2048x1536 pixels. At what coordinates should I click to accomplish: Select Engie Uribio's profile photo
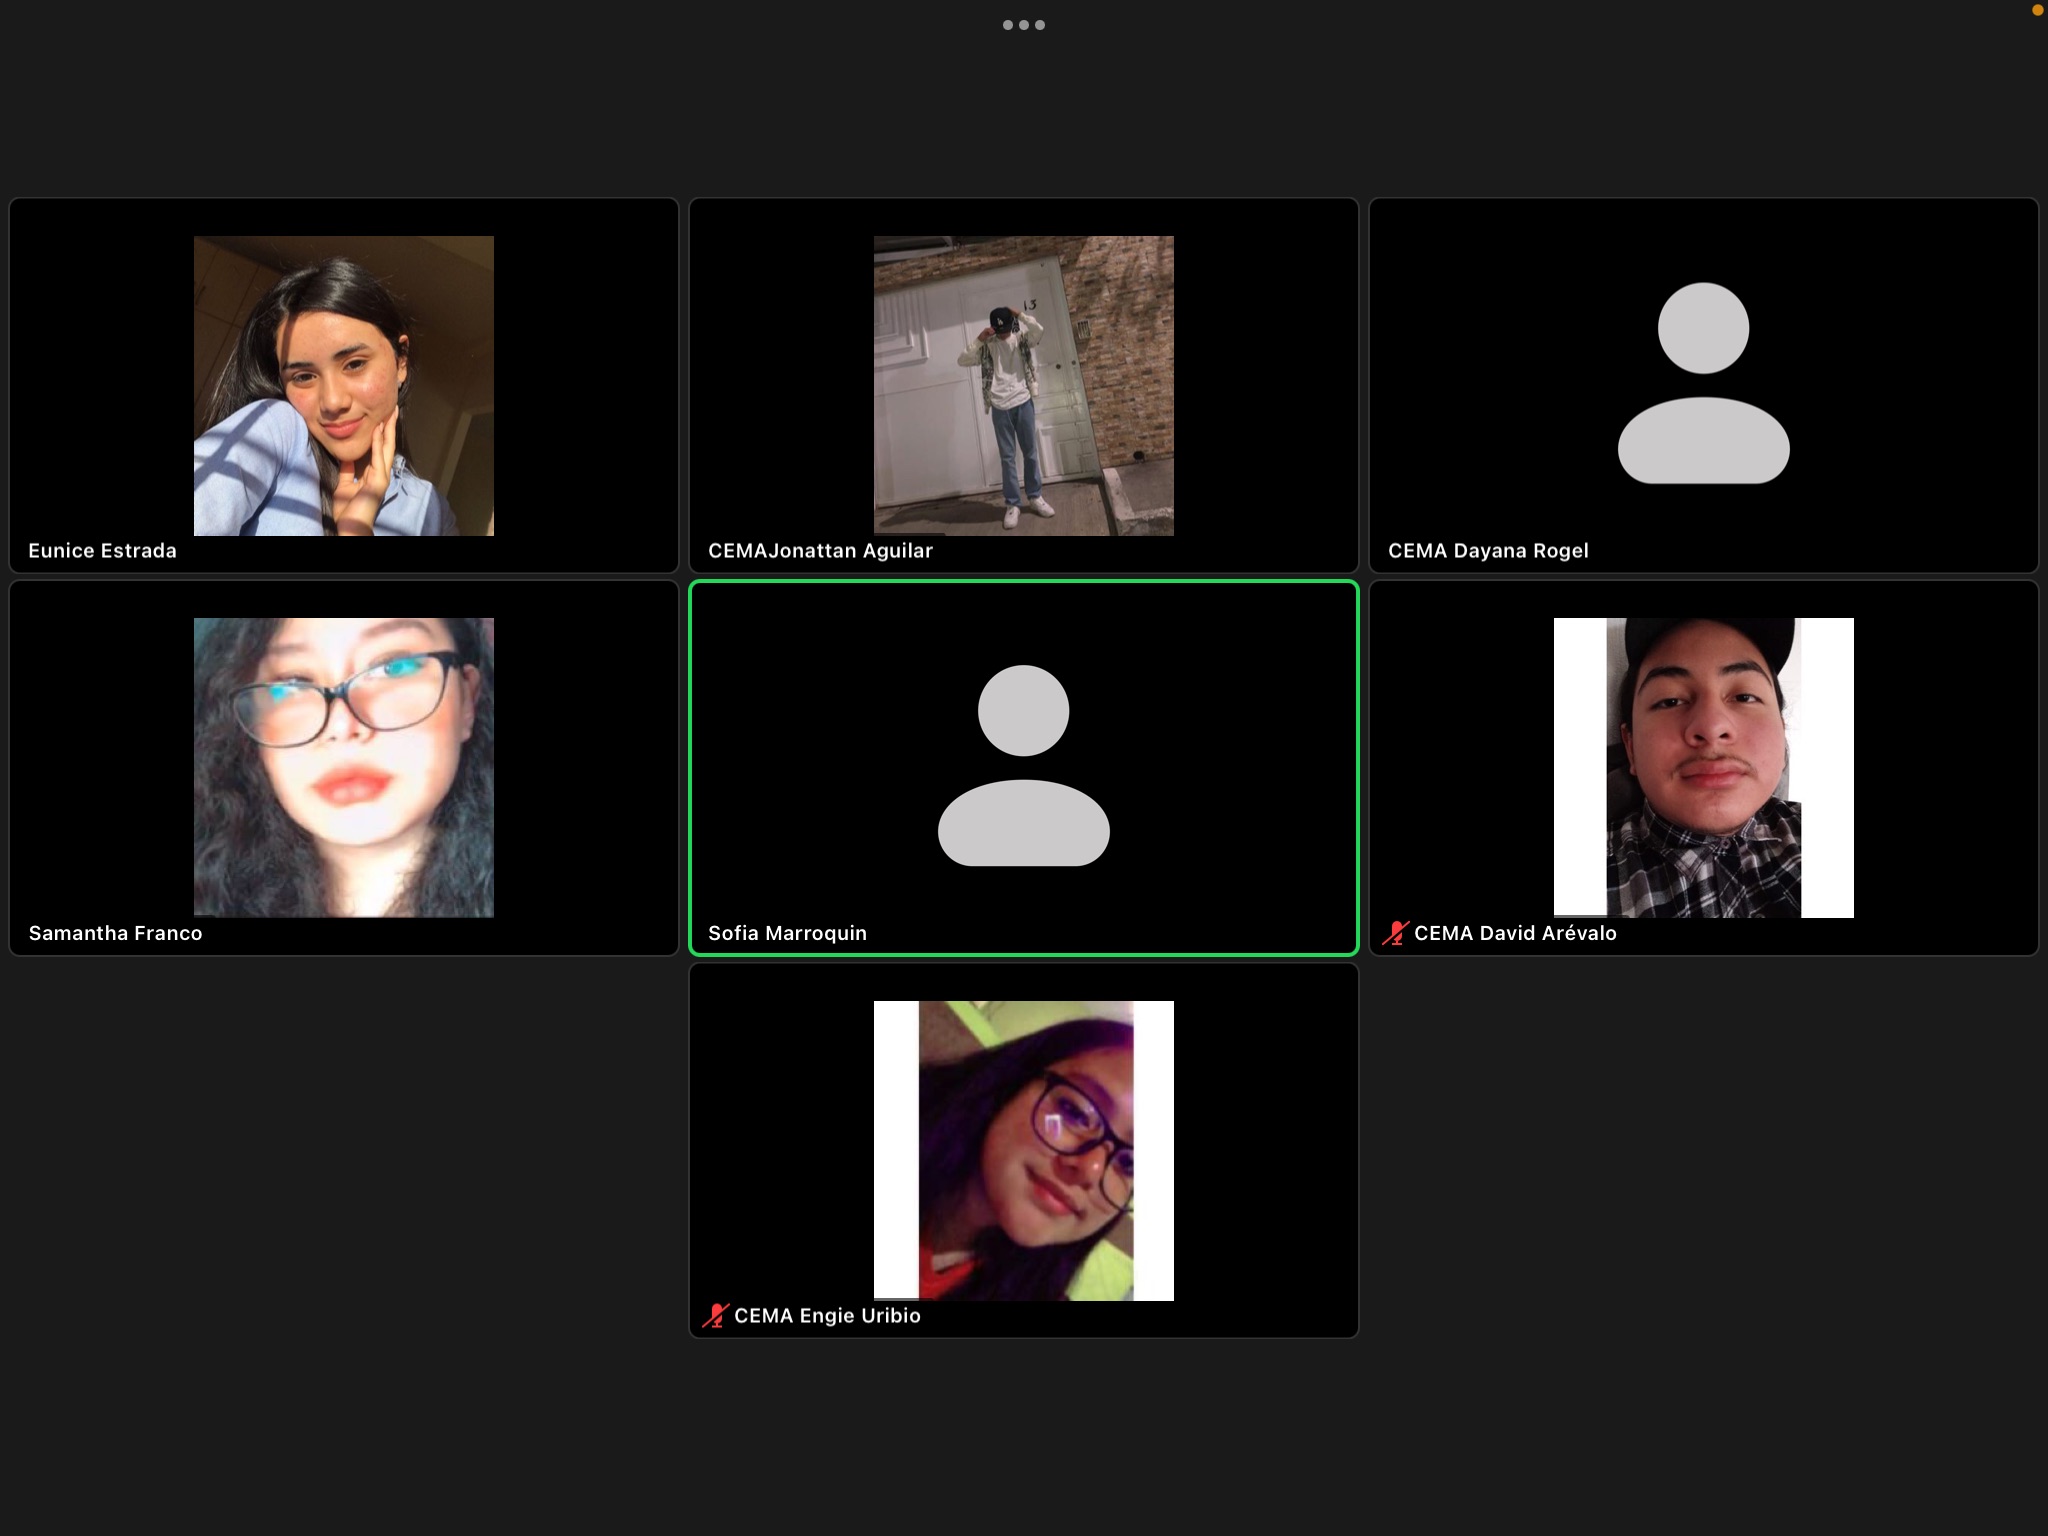pos(1023,1150)
